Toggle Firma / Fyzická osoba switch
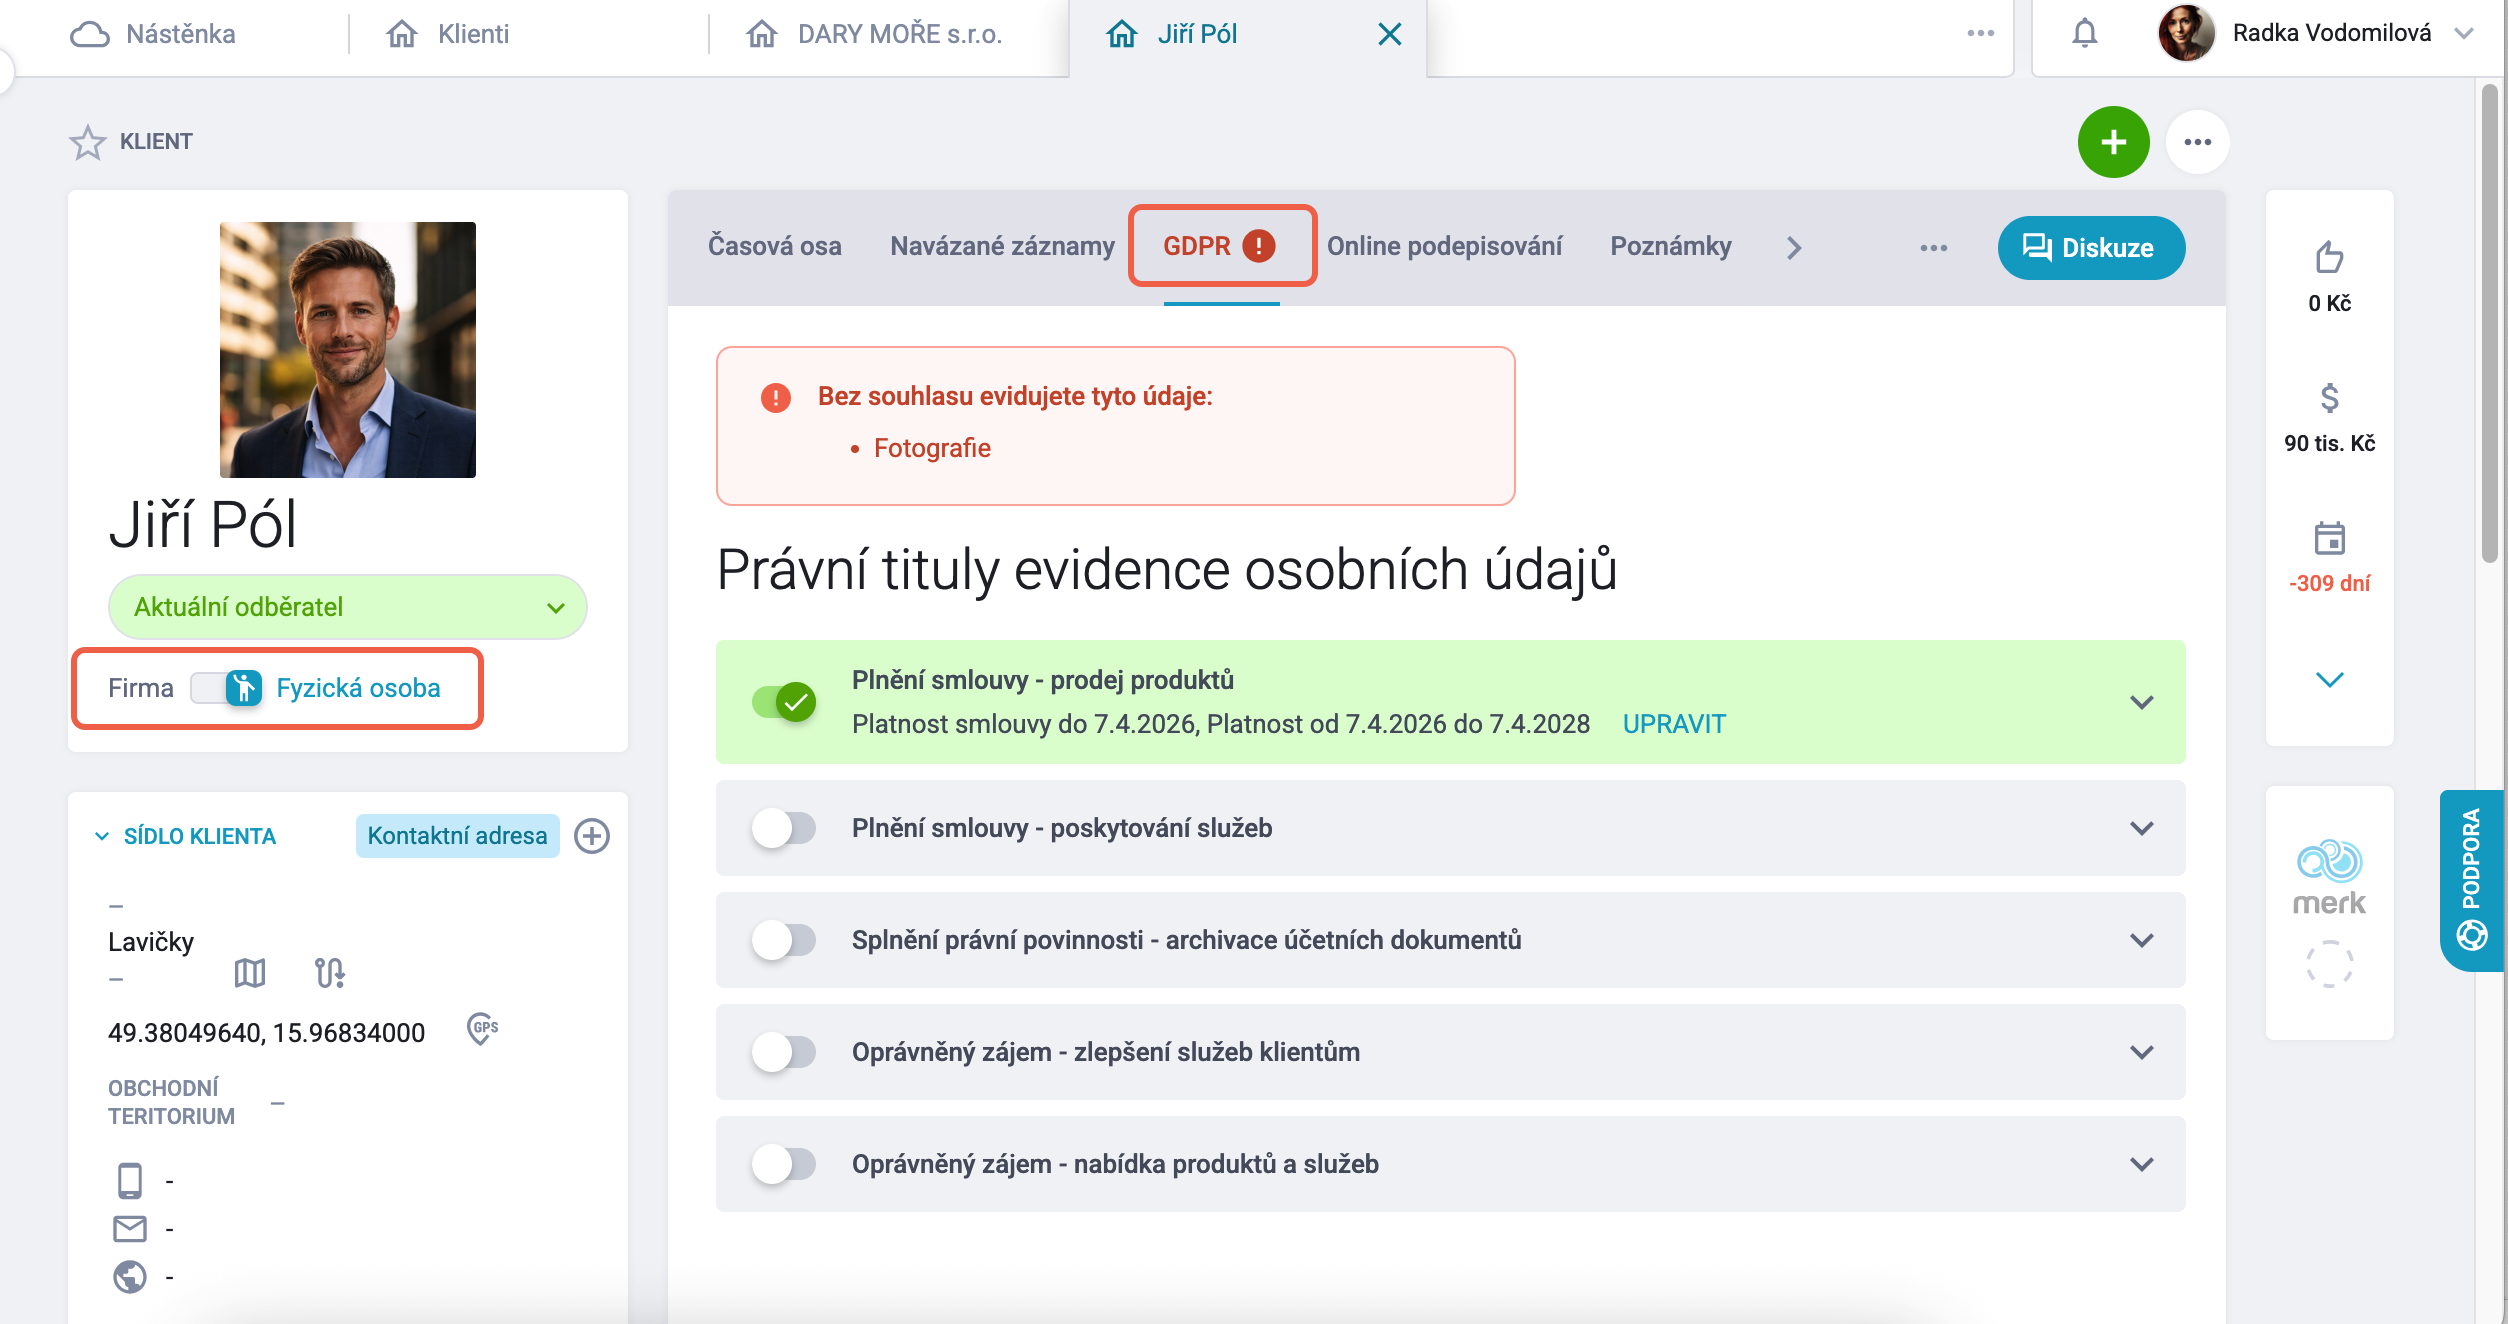 click(x=227, y=688)
